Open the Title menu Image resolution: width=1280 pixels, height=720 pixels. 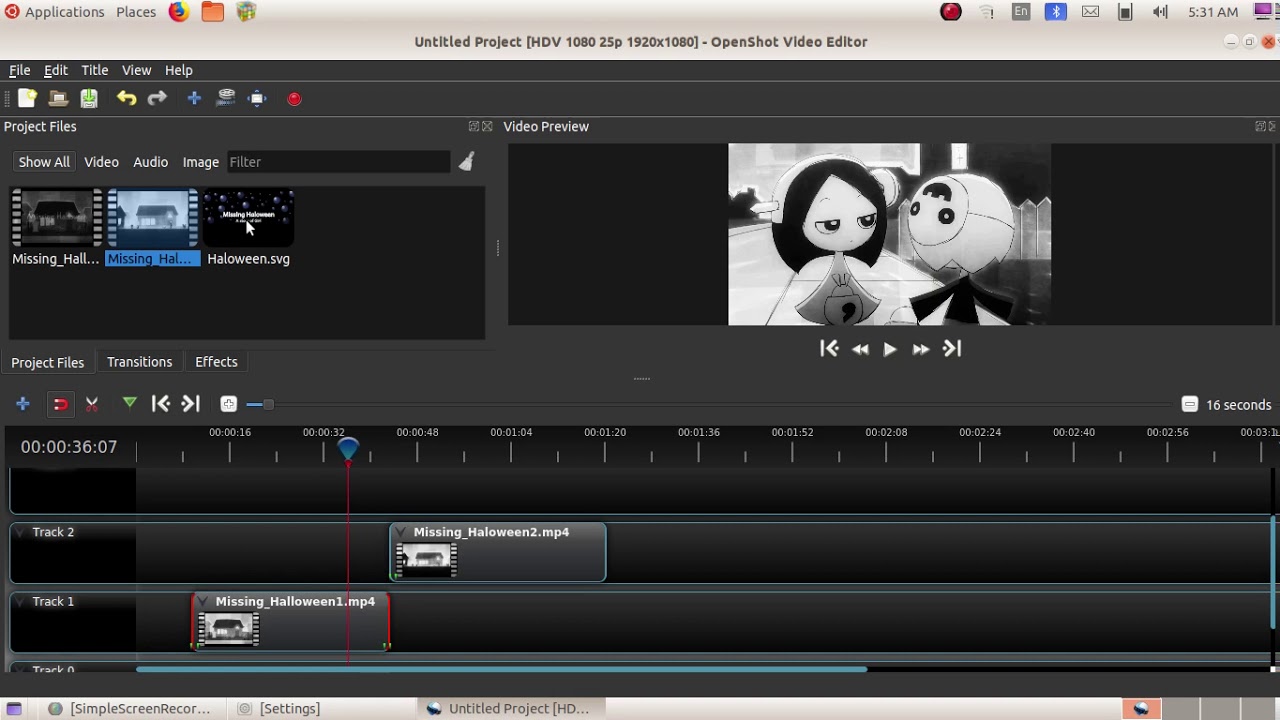click(95, 70)
